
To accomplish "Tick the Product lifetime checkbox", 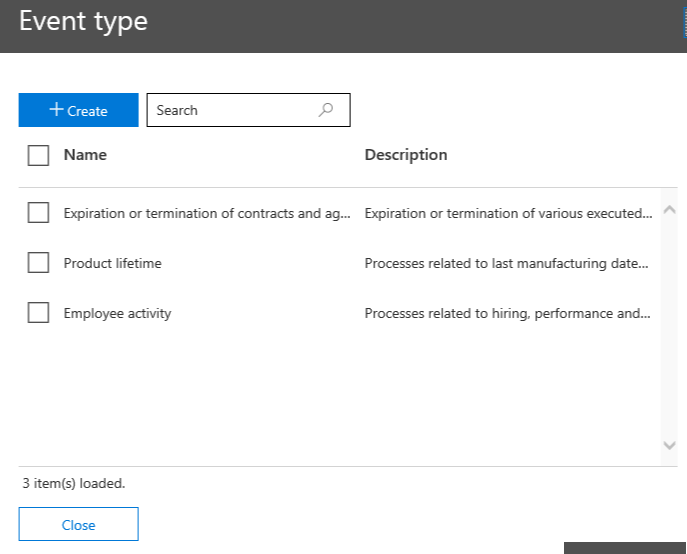I will point(39,263).
